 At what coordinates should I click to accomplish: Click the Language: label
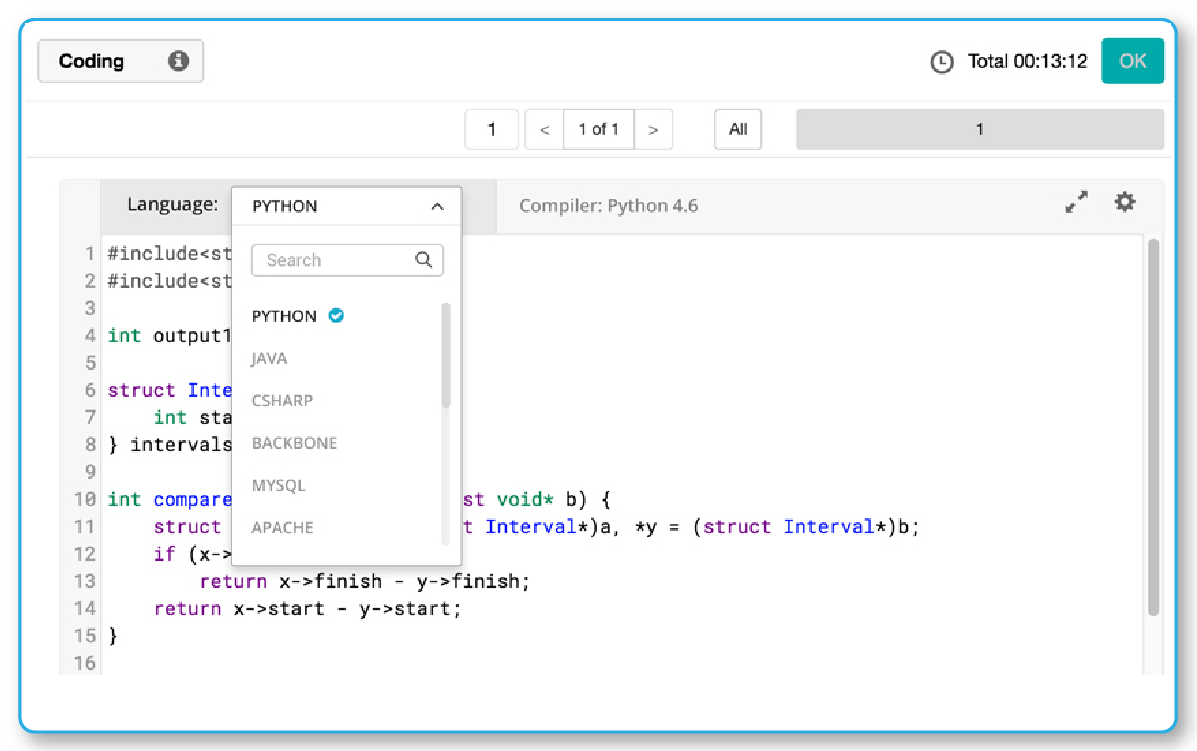pos(173,205)
